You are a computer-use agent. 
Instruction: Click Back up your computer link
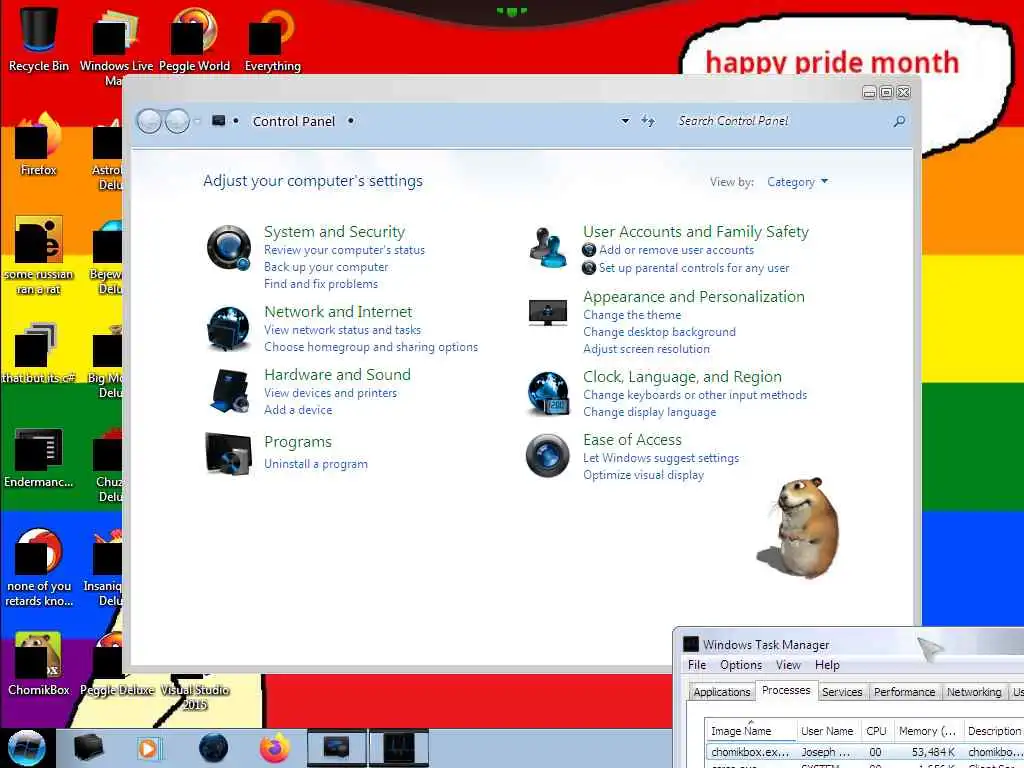tap(326, 267)
